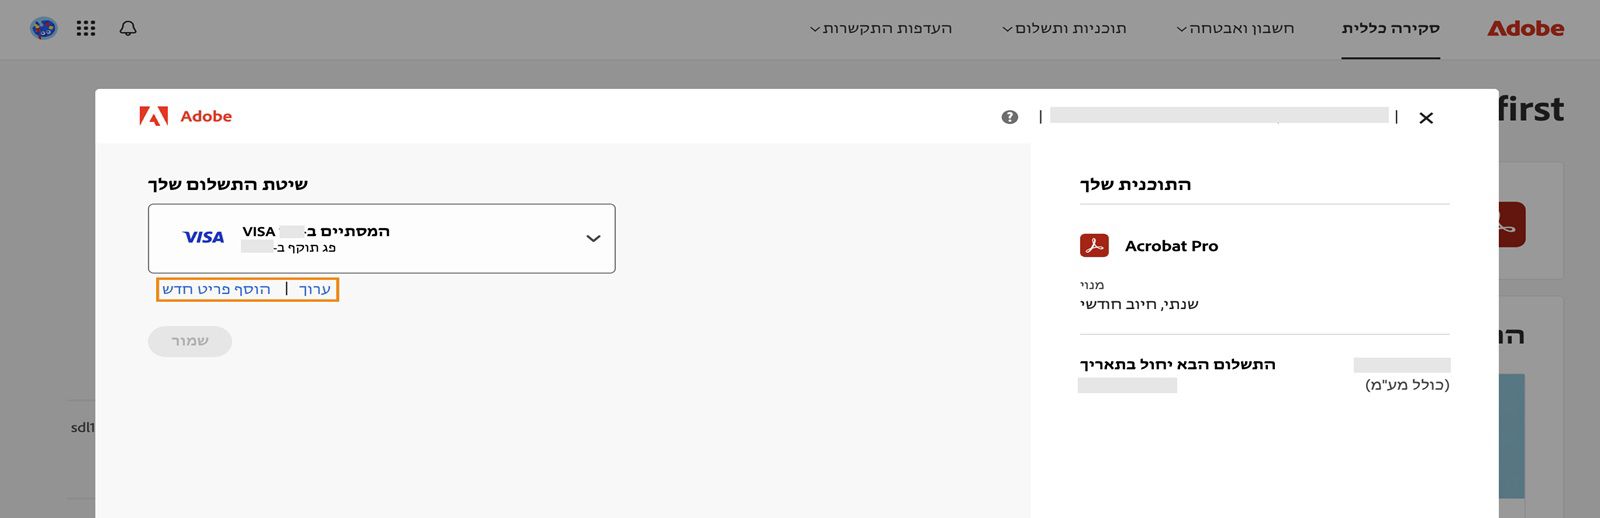Click the VISA card logo
1600x518 pixels.
[204, 237]
